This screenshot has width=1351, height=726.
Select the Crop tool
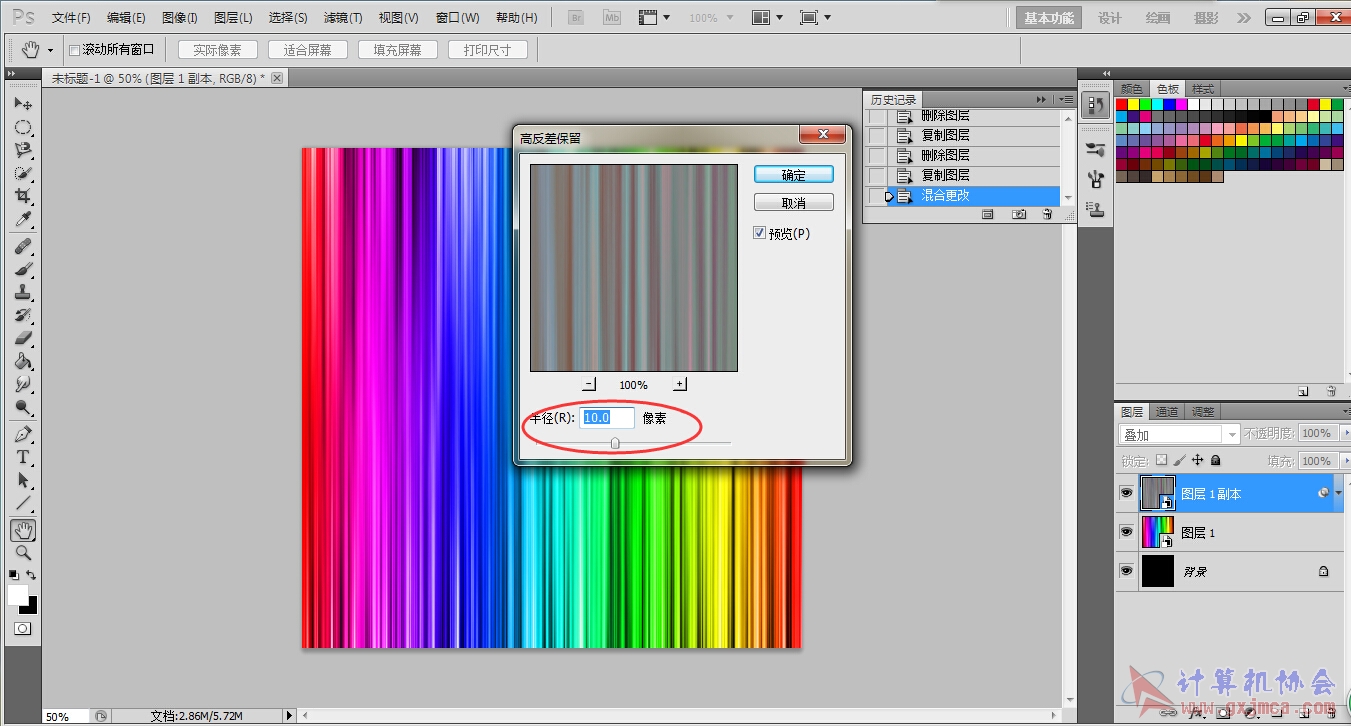tap(23, 196)
